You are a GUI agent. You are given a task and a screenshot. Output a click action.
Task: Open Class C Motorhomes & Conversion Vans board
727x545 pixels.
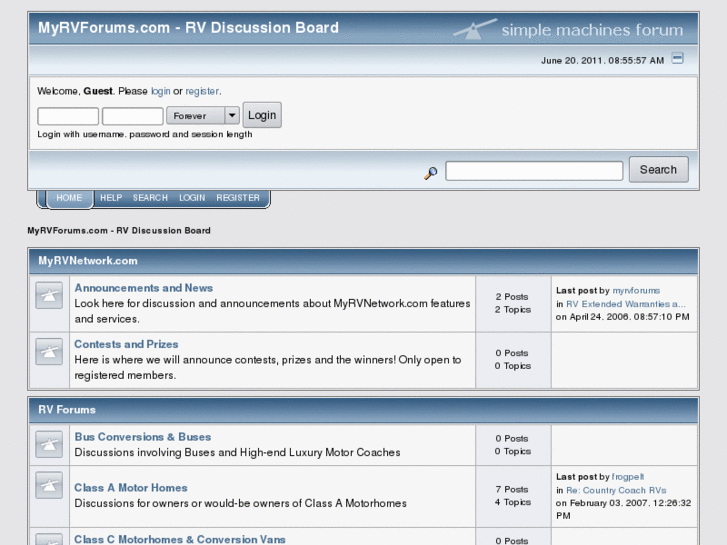point(180,539)
